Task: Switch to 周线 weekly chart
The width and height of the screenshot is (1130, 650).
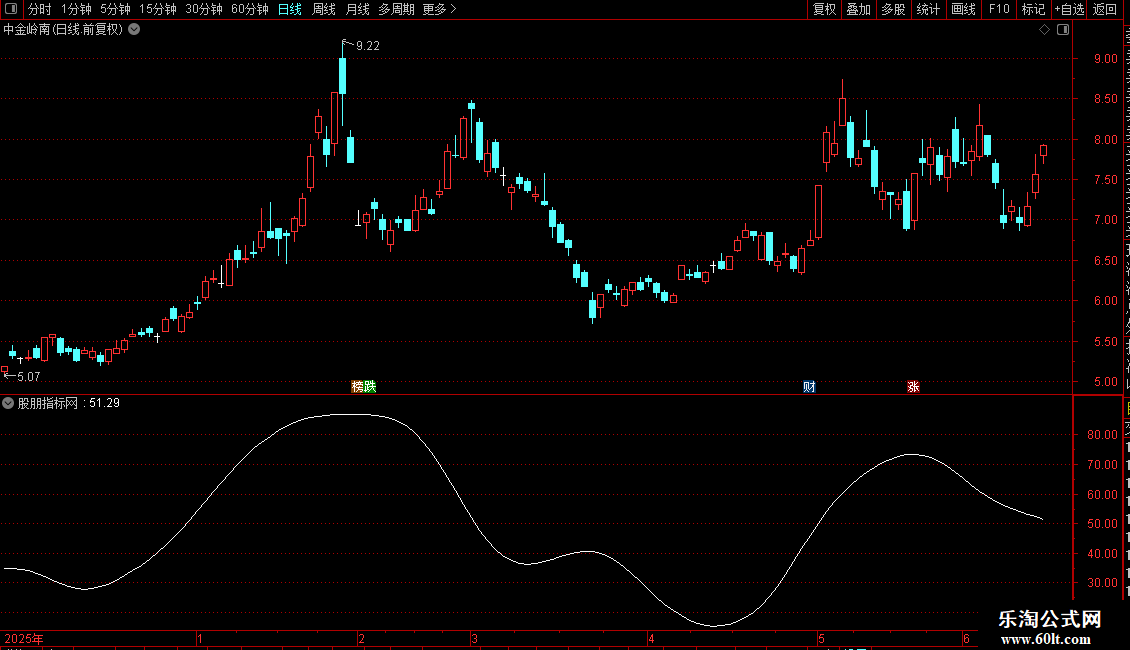Action: click(x=324, y=9)
